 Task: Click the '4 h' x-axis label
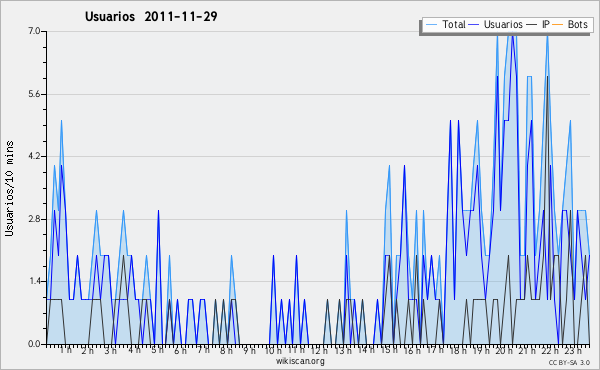click(134, 350)
